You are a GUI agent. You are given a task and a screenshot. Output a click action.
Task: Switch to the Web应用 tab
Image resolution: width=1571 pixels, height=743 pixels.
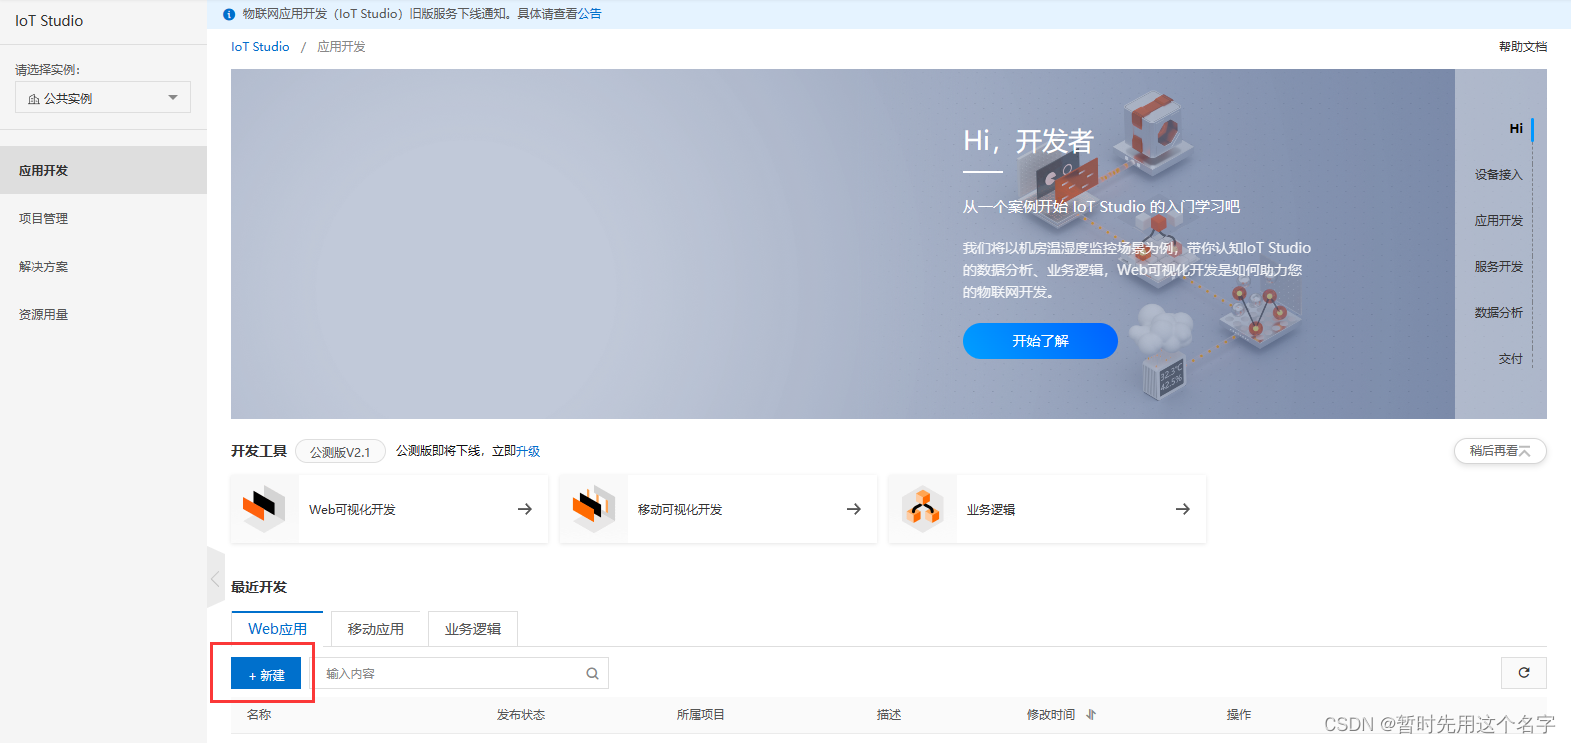[277, 629]
